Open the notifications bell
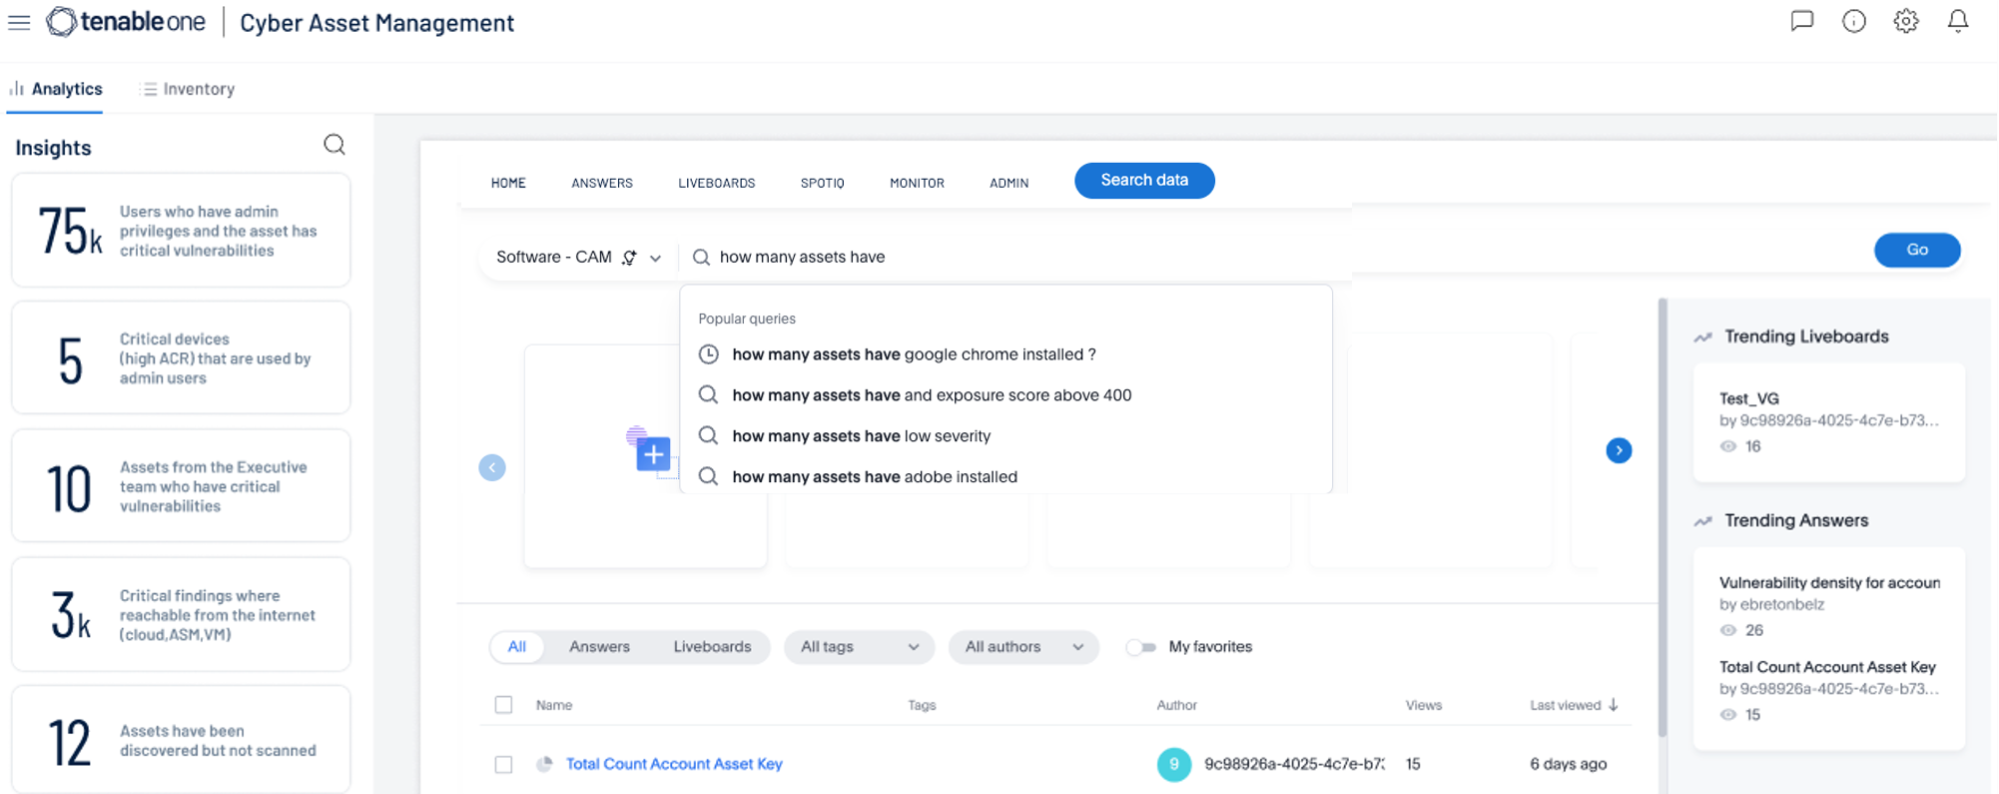The height and width of the screenshot is (794, 1999). [x=1957, y=21]
